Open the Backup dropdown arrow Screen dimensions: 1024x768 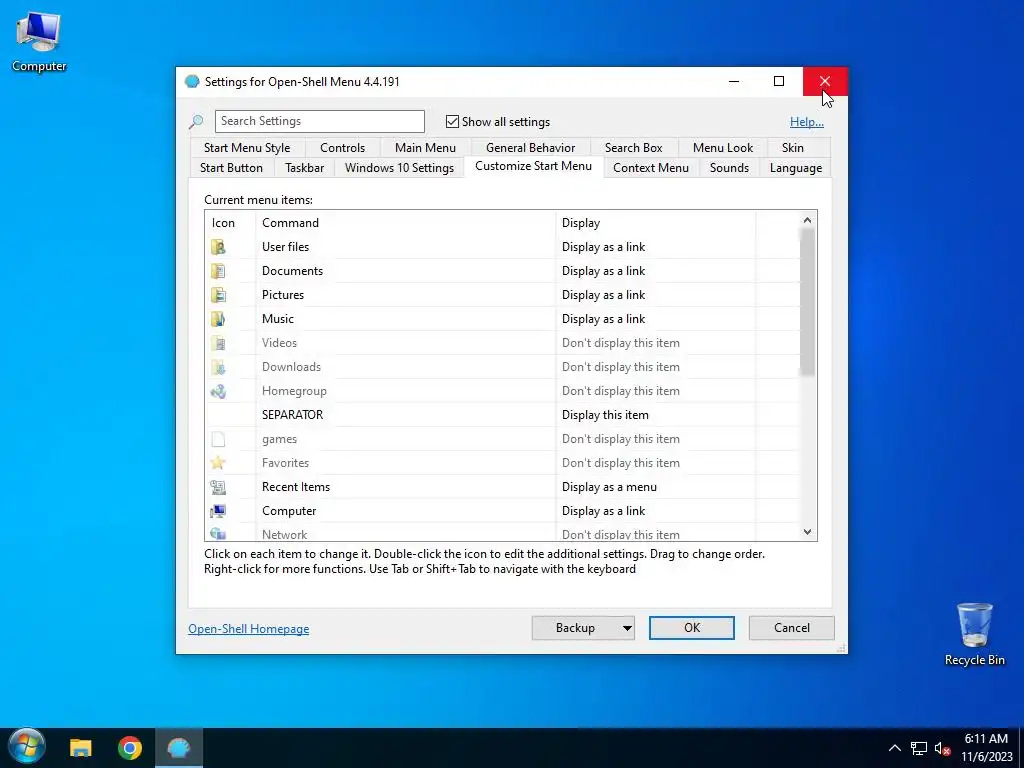[x=627, y=628]
